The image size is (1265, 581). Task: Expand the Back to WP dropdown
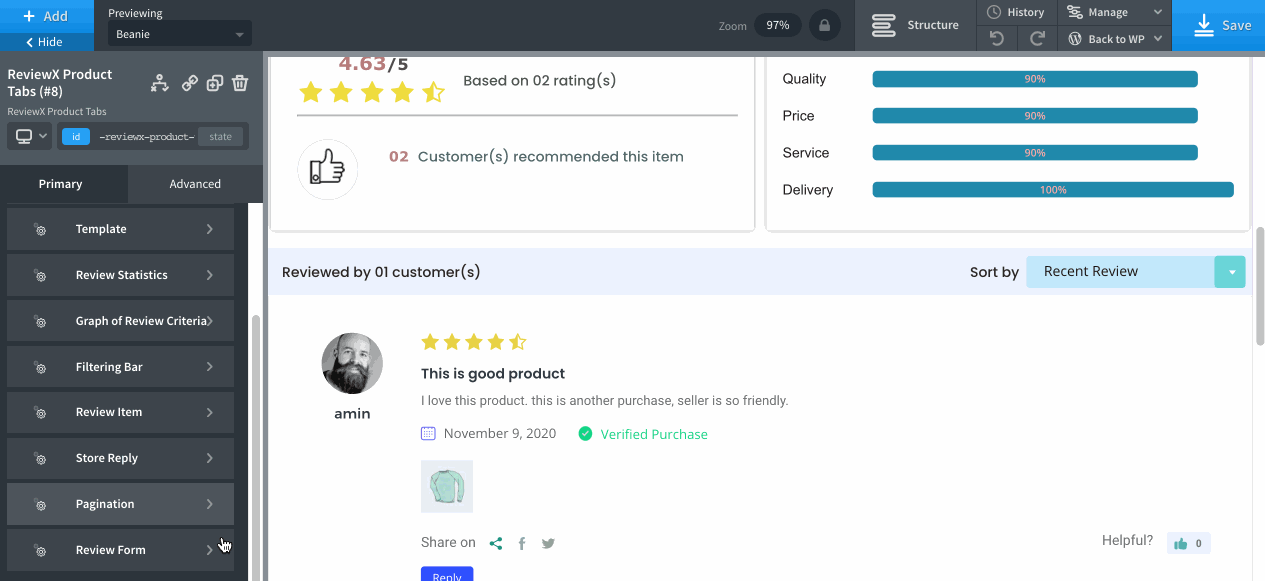coord(1117,38)
